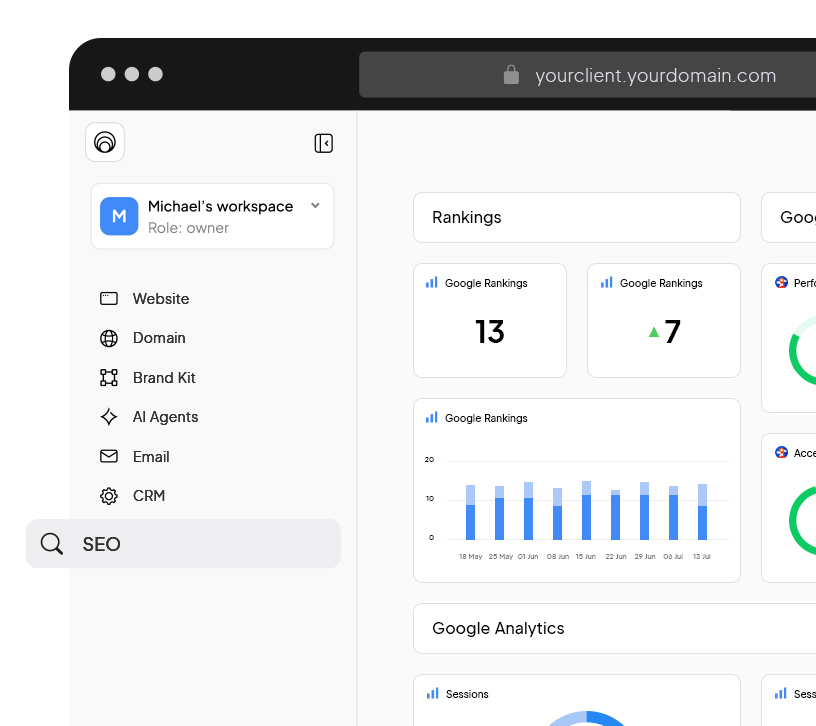This screenshot has height=726, width=816.
Task: Click the blue M workspace avatar
Action: [119, 216]
